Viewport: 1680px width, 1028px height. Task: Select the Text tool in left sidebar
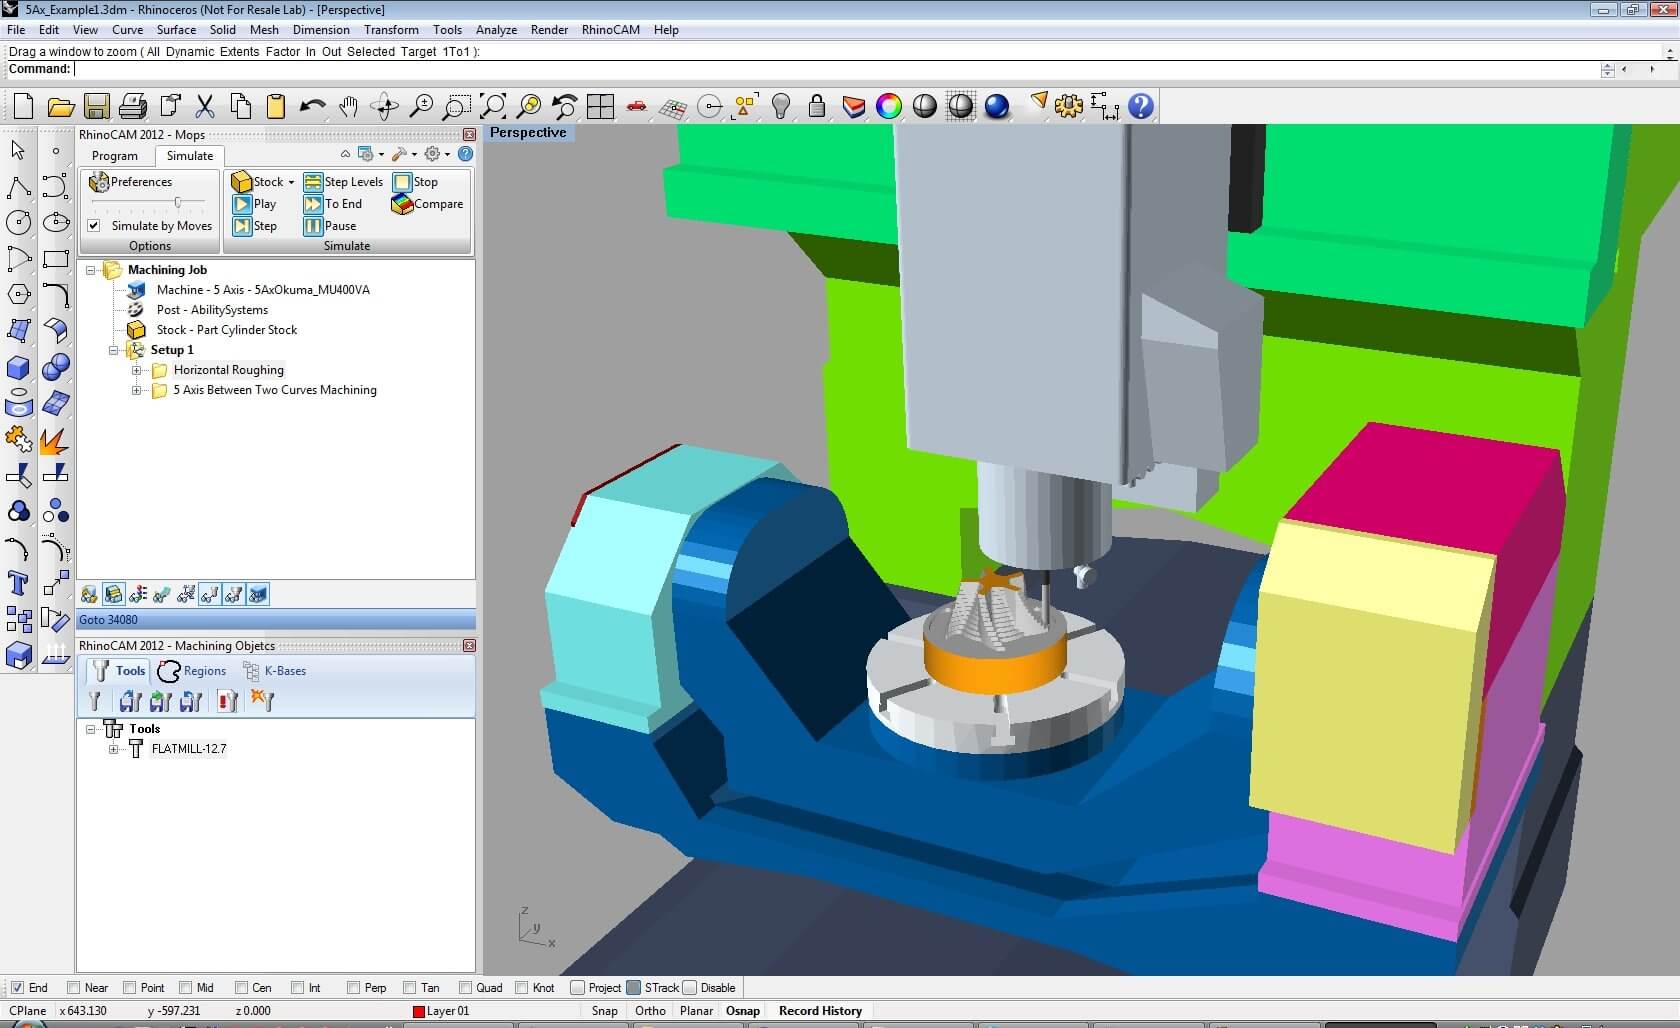18,583
